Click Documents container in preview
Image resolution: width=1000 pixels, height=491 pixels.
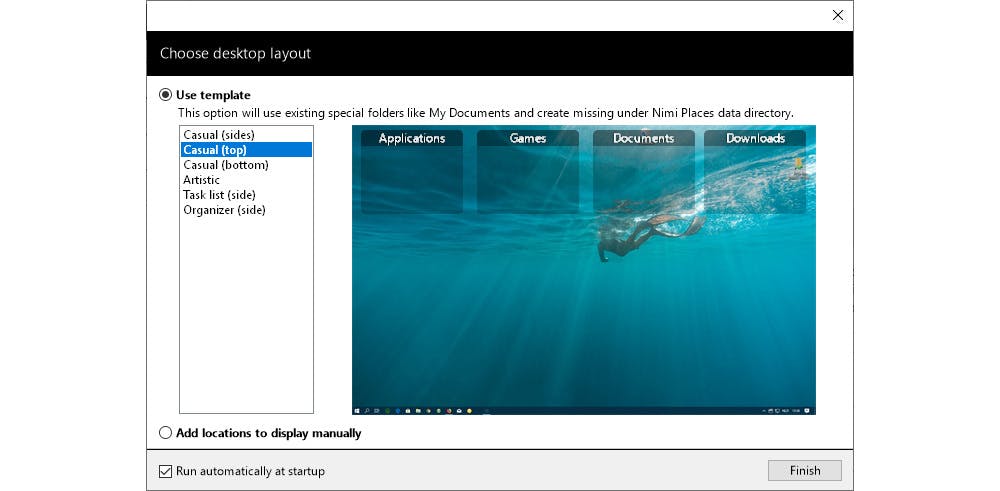coord(643,172)
